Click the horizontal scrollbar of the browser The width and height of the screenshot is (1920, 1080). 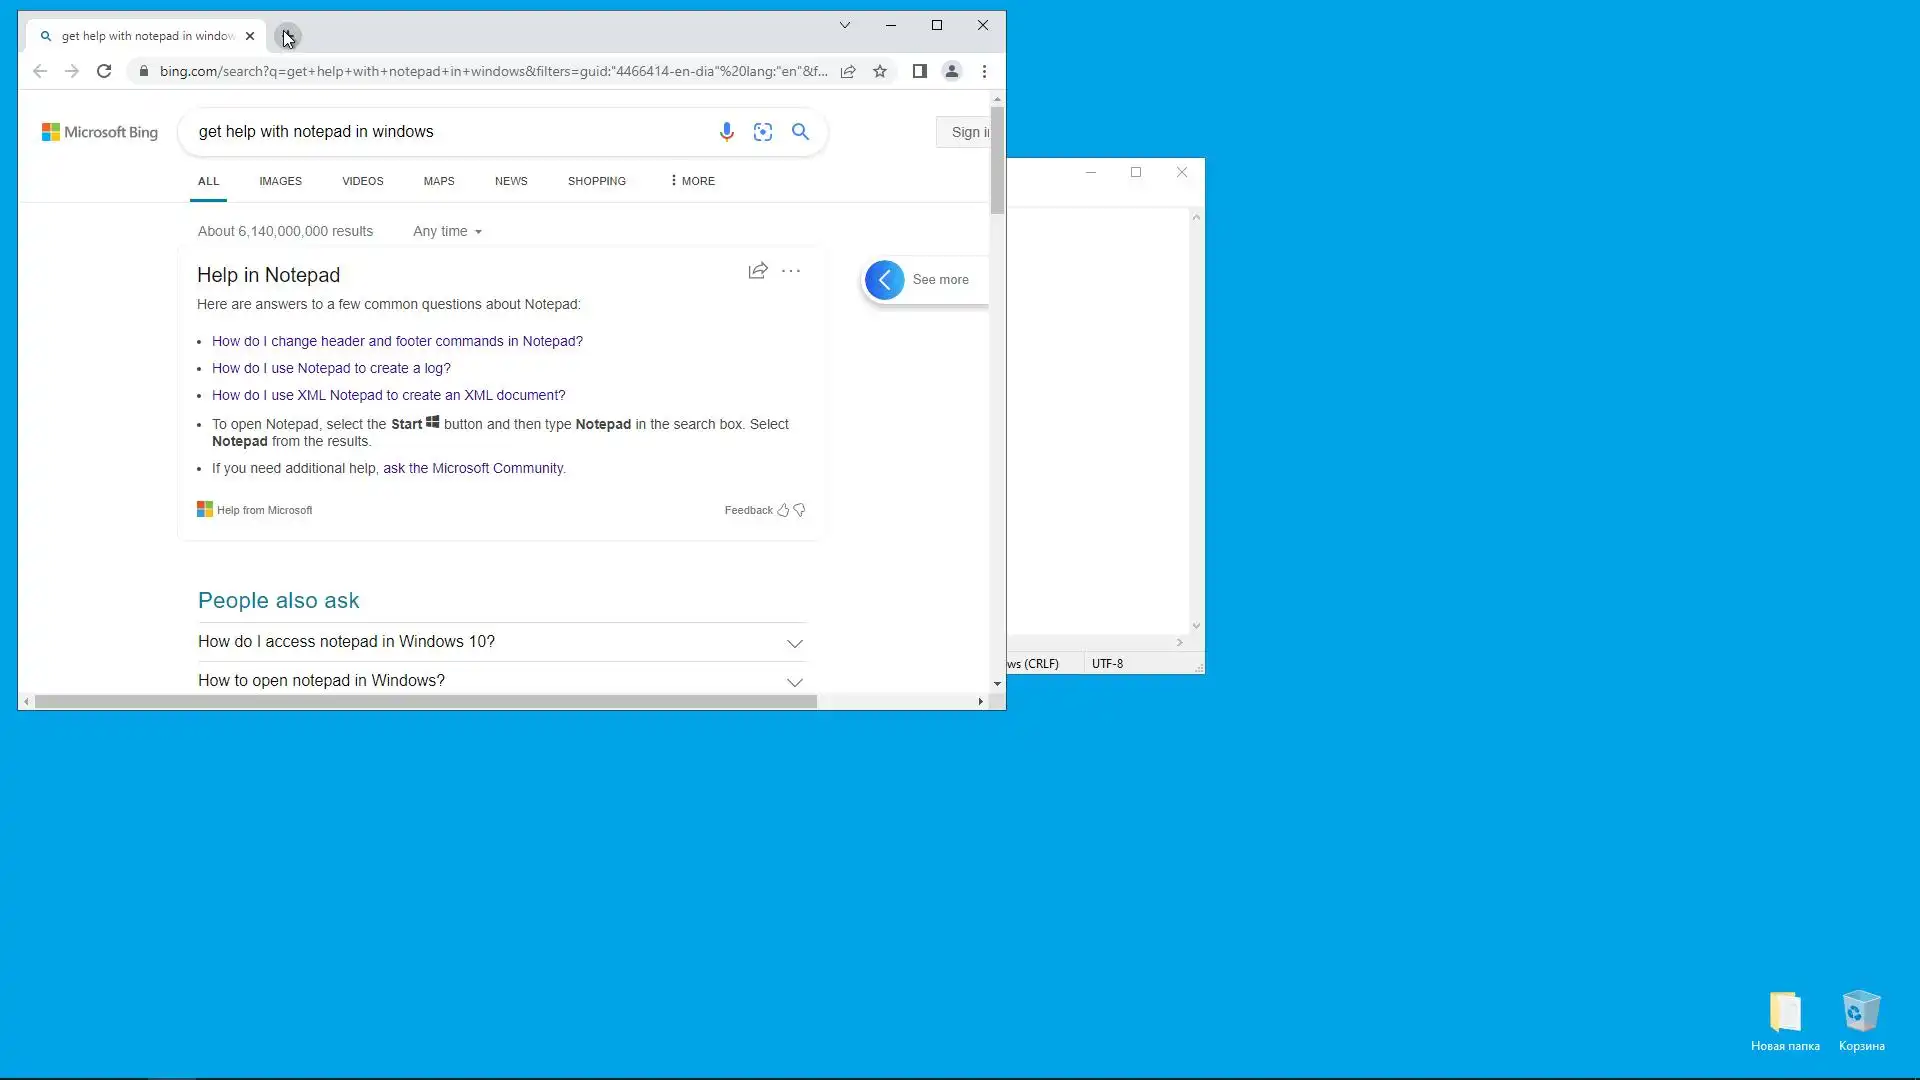425,702
